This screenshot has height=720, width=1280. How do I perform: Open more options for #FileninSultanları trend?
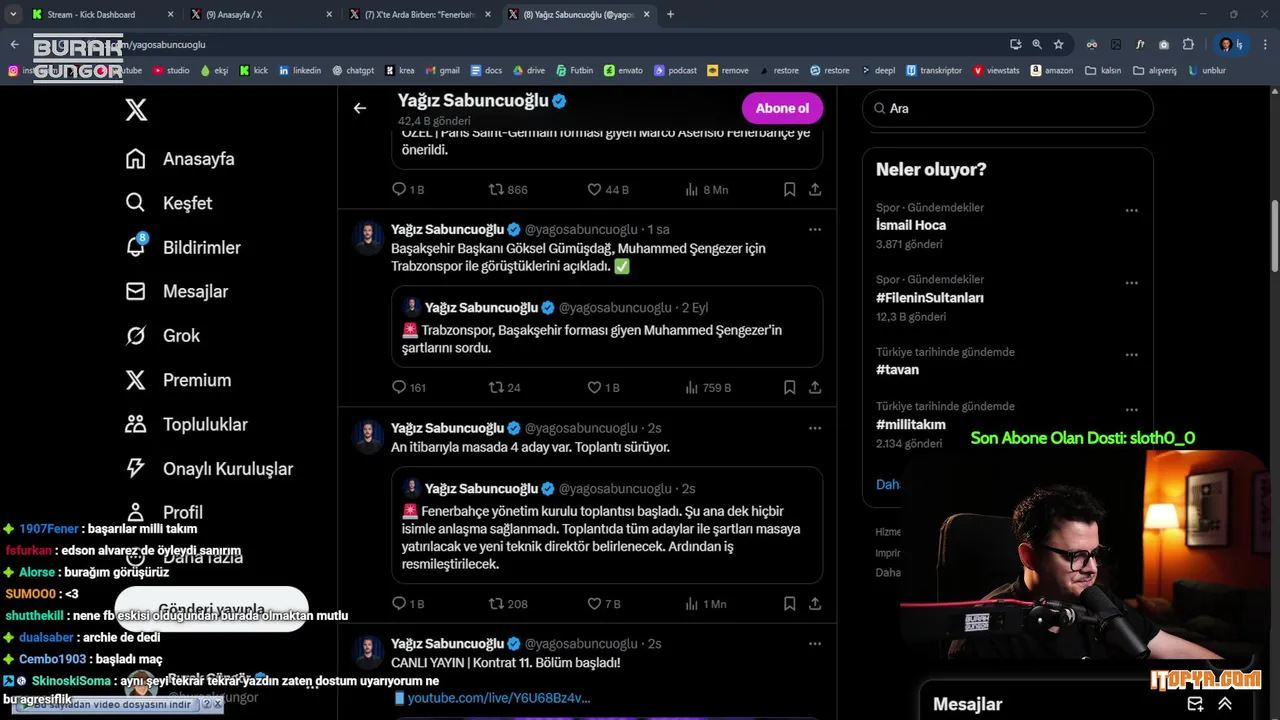pos(1131,283)
